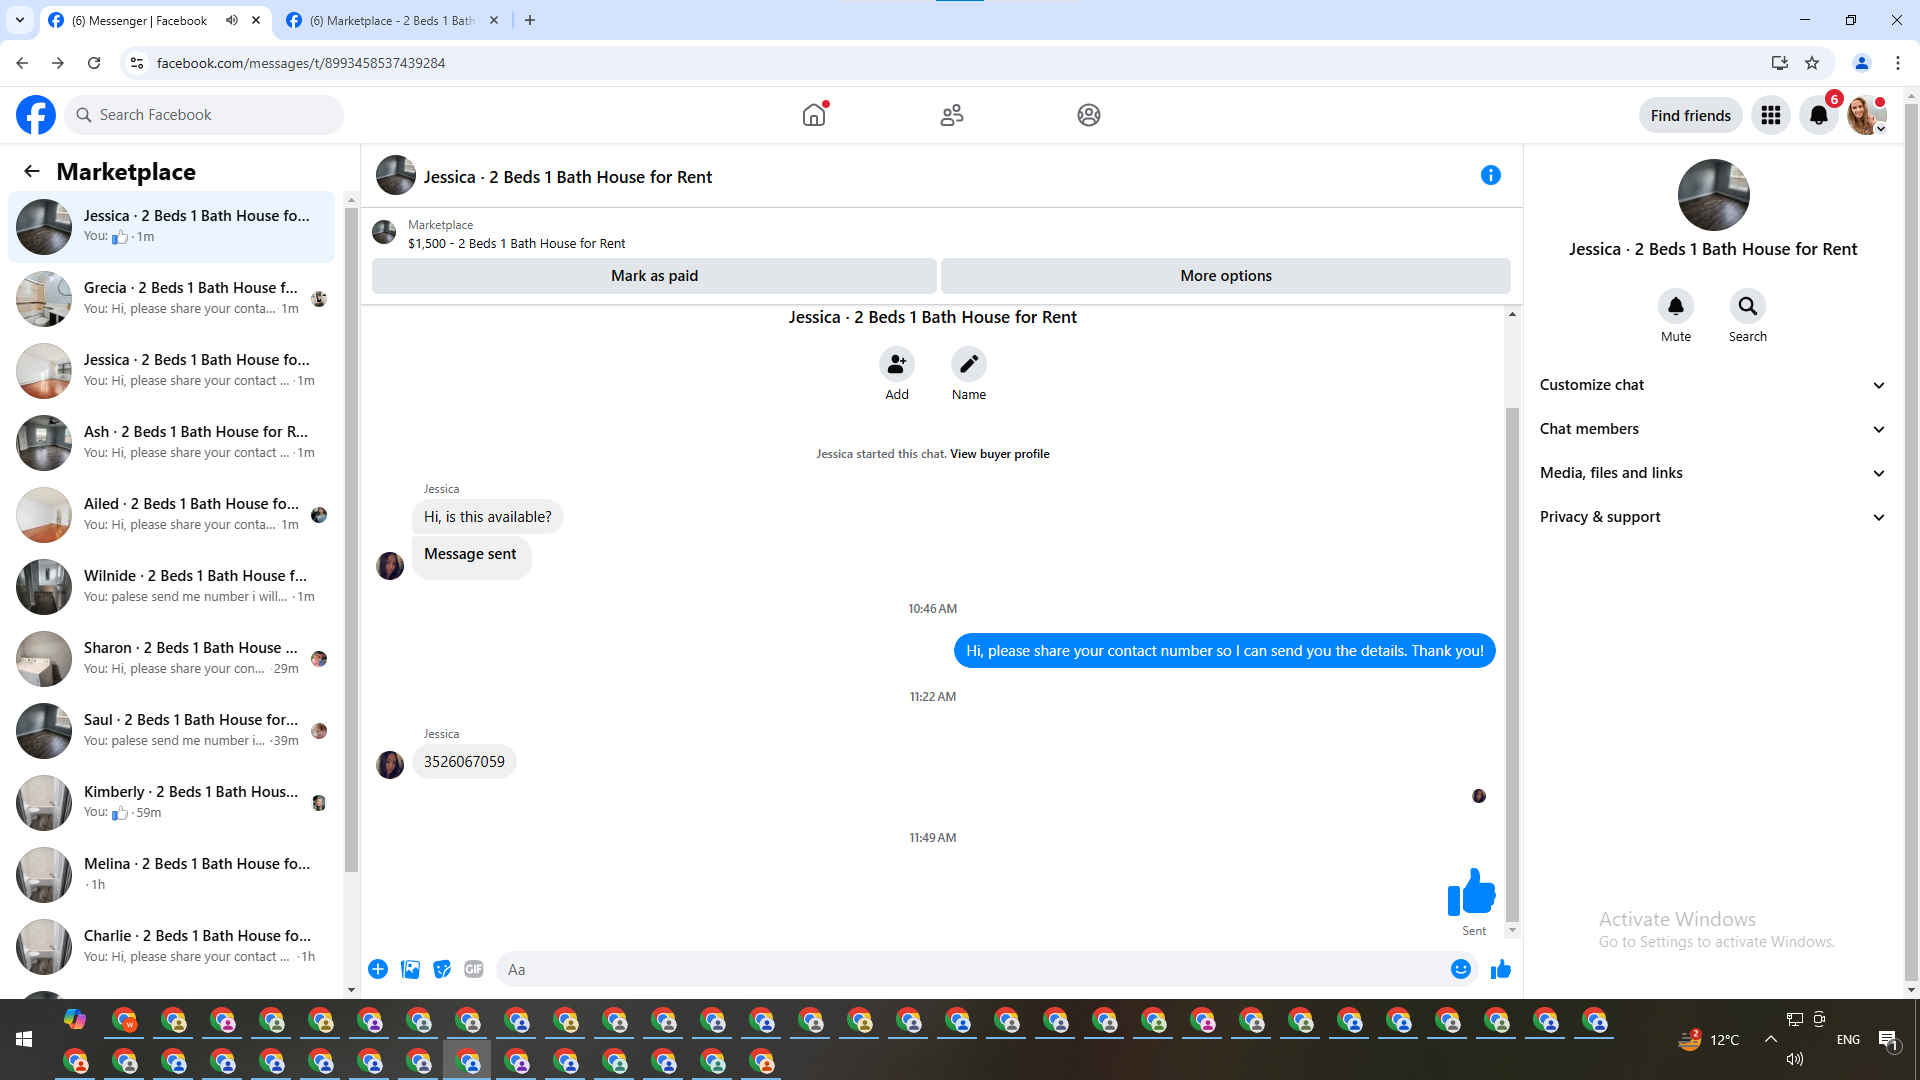View site information for facebook.com
Viewport: 1920px width, 1080px height.
pos(137,63)
